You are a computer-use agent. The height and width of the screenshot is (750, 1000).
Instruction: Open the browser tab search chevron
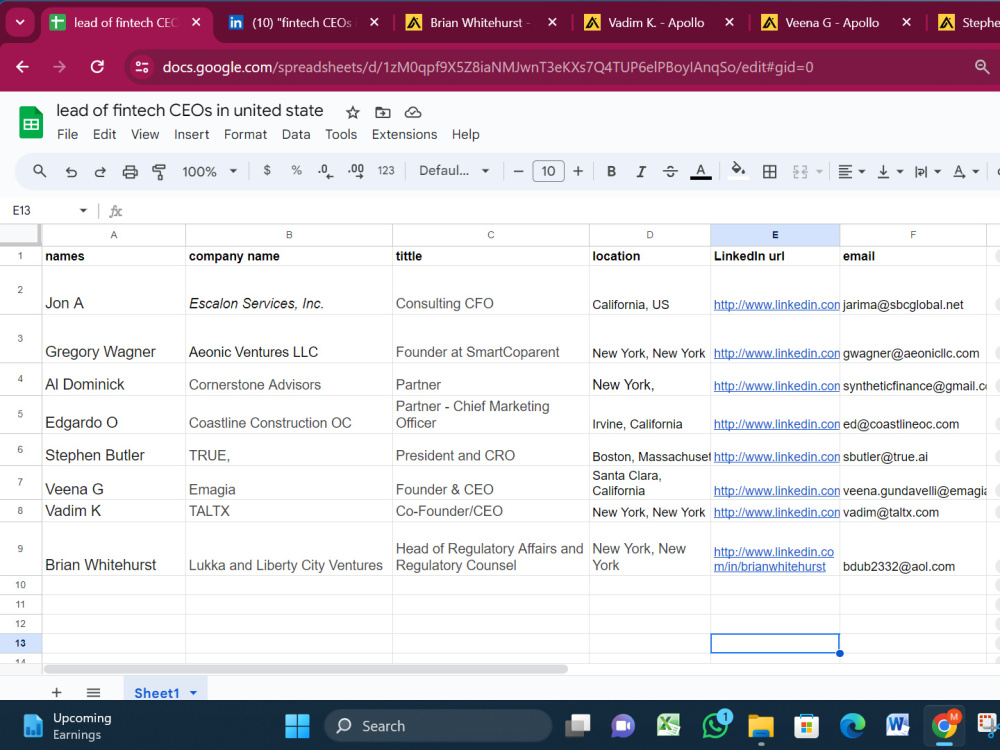pyautogui.click(x=20, y=22)
